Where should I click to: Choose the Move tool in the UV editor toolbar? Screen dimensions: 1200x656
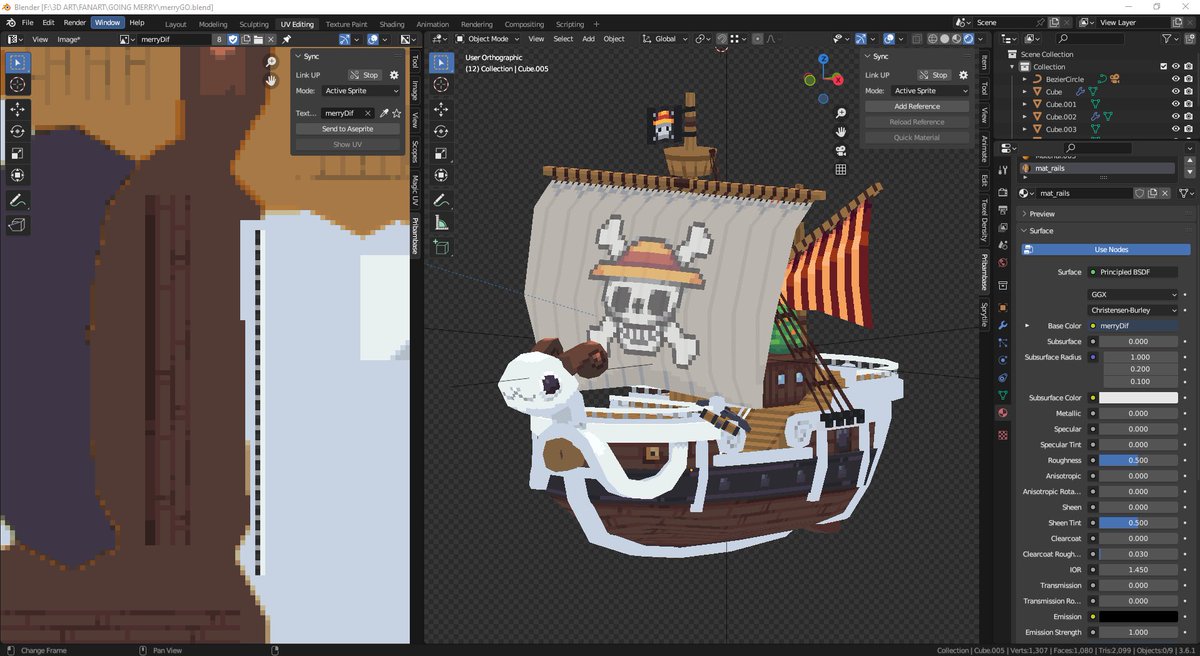[x=18, y=108]
